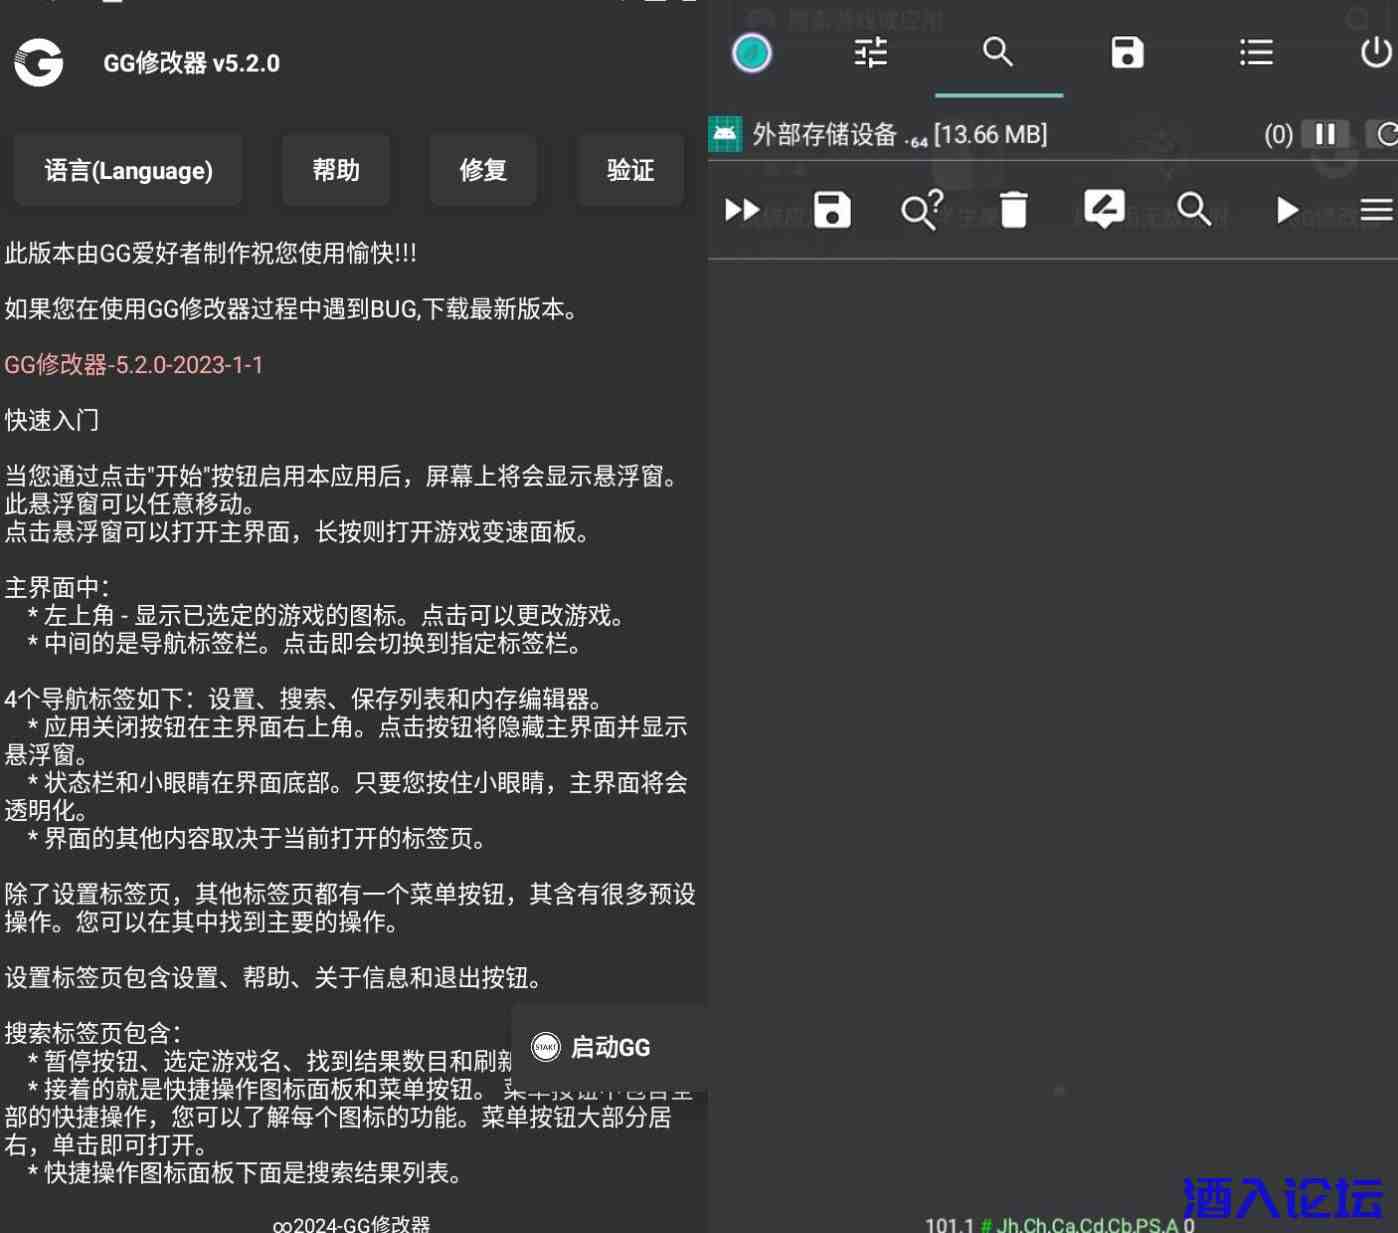The image size is (1398, 1233).
Task: Open the Settings tab with sliders icon
Action: tap(870, 52)
